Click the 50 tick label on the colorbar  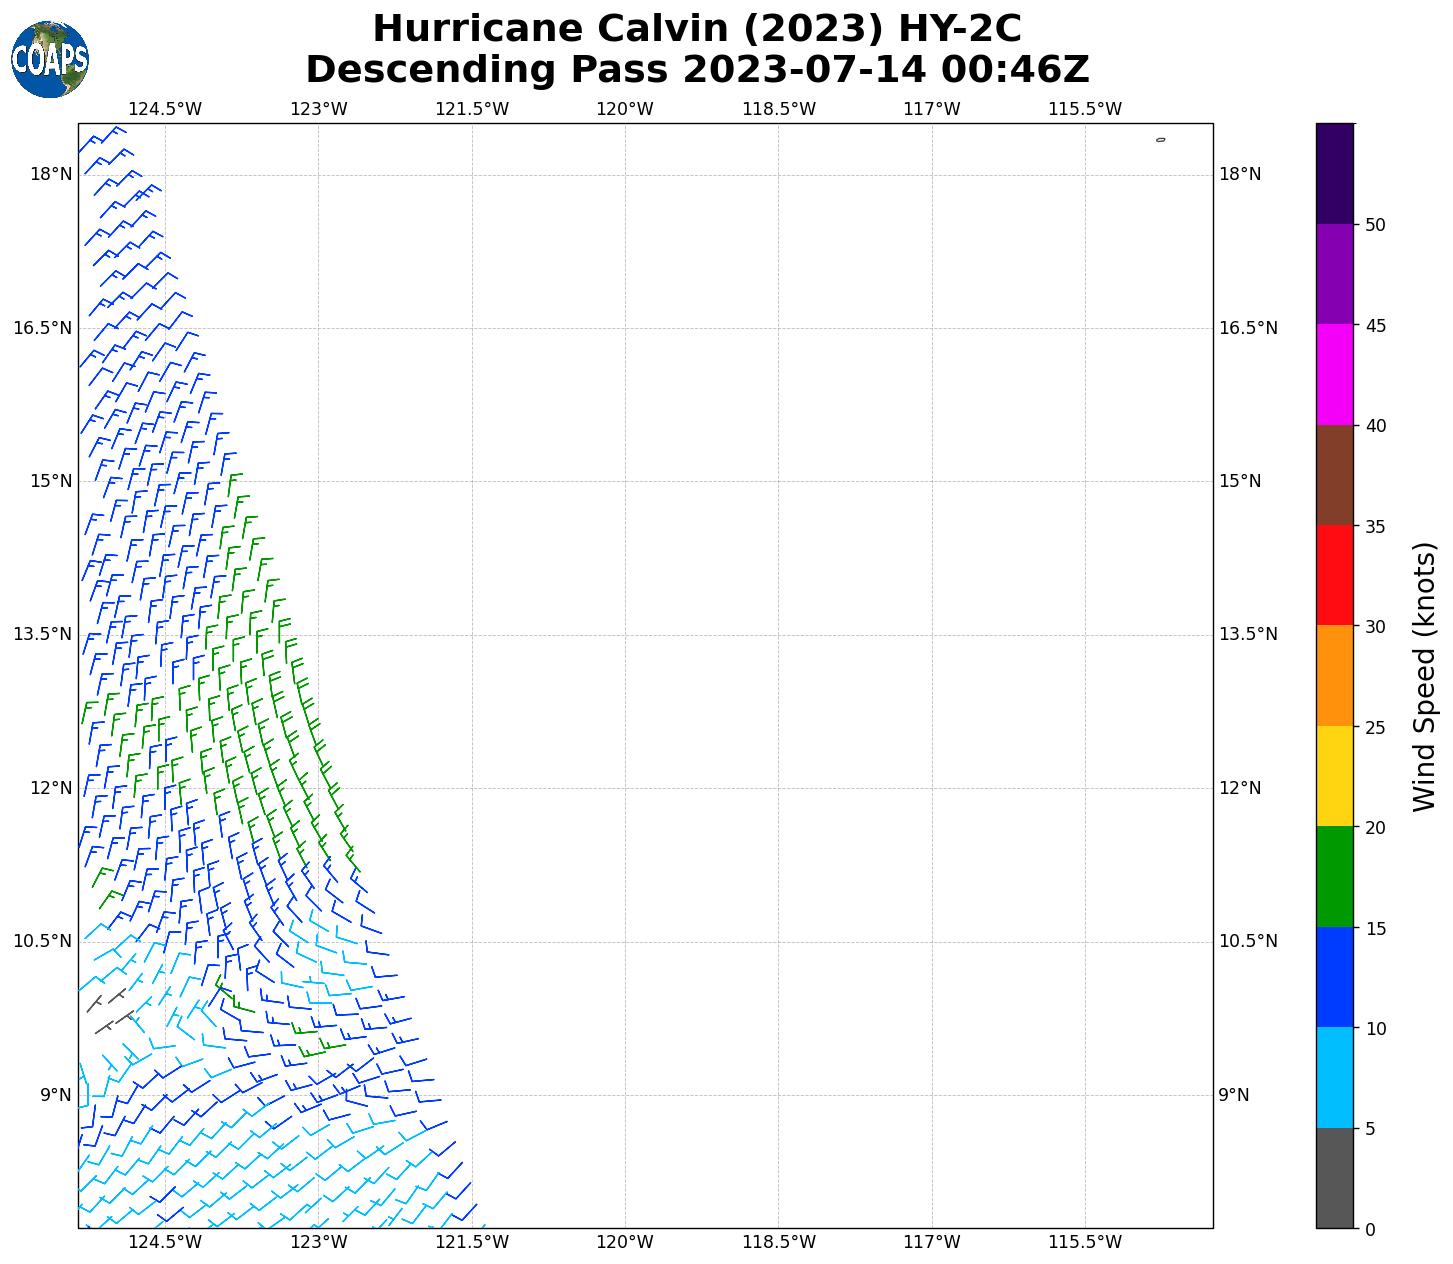click(1375, 225)
